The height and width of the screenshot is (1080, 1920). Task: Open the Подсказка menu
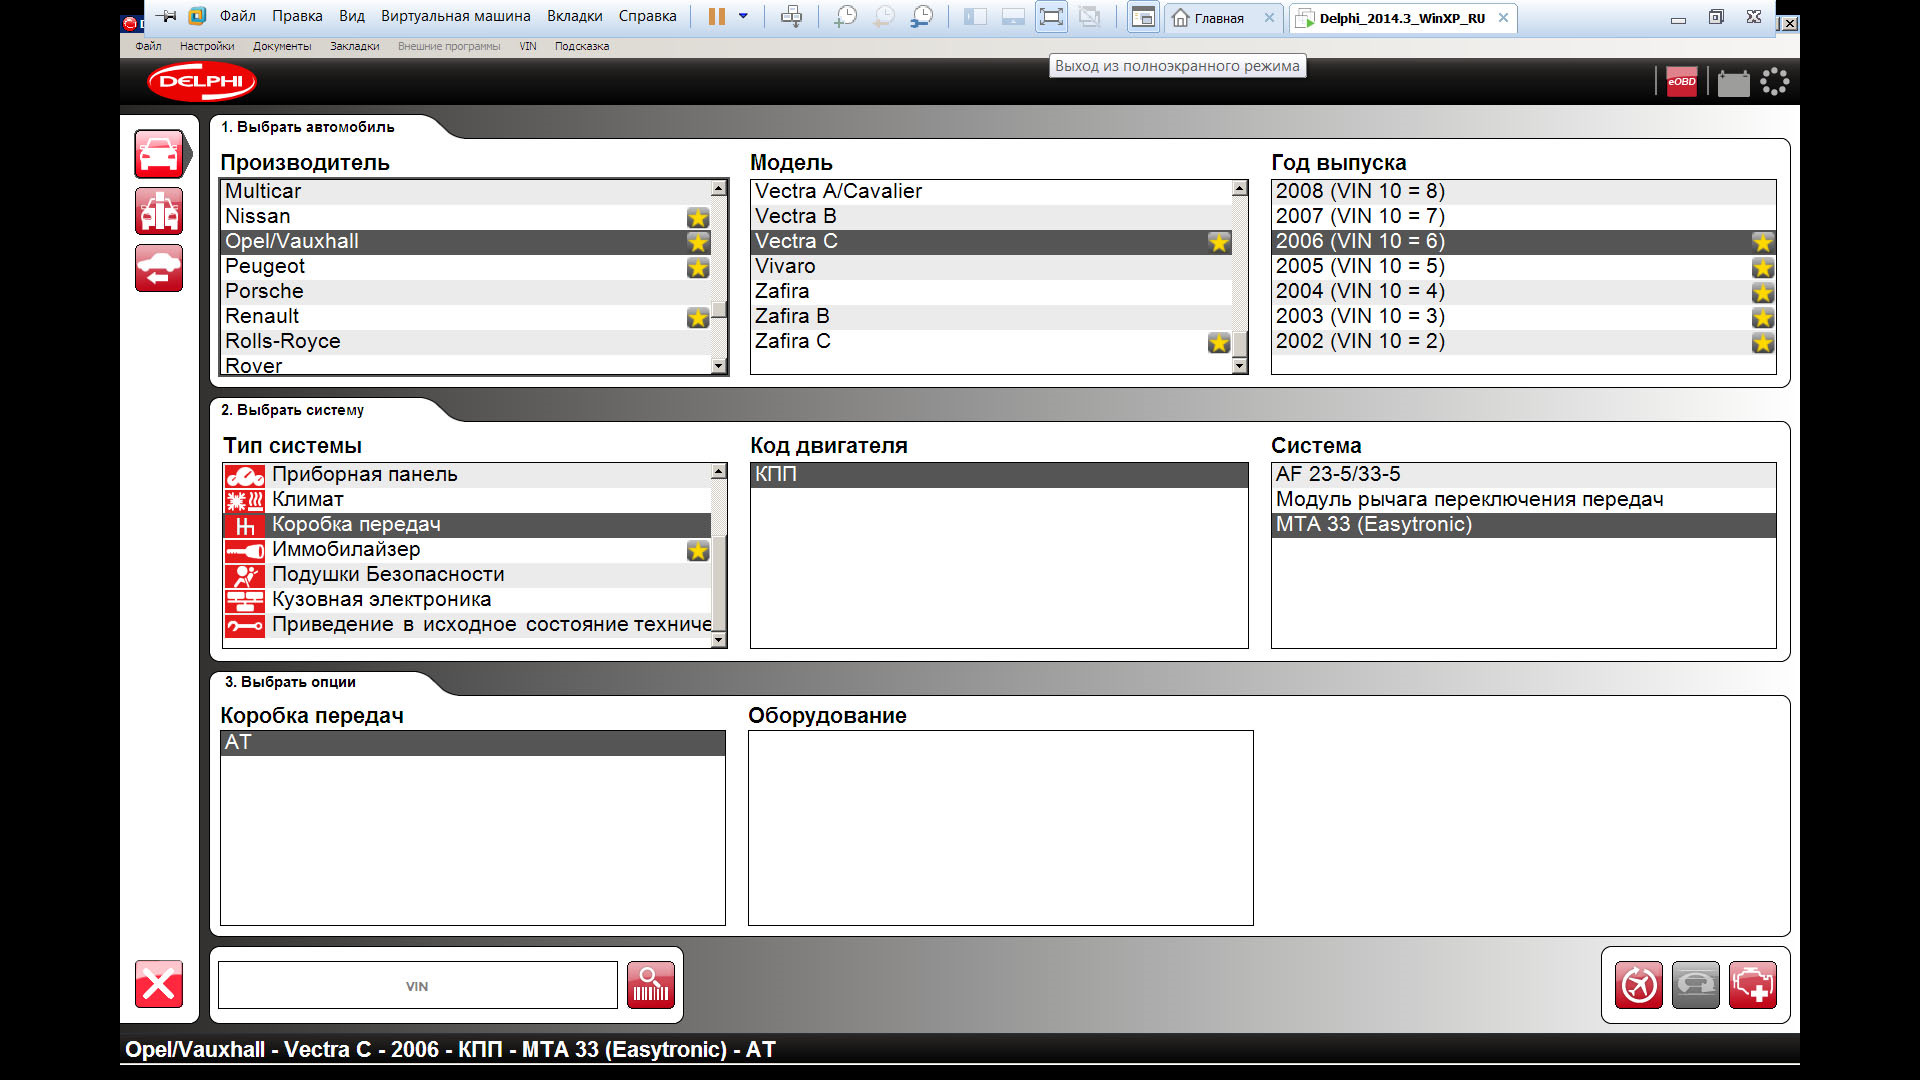point(582,46)
